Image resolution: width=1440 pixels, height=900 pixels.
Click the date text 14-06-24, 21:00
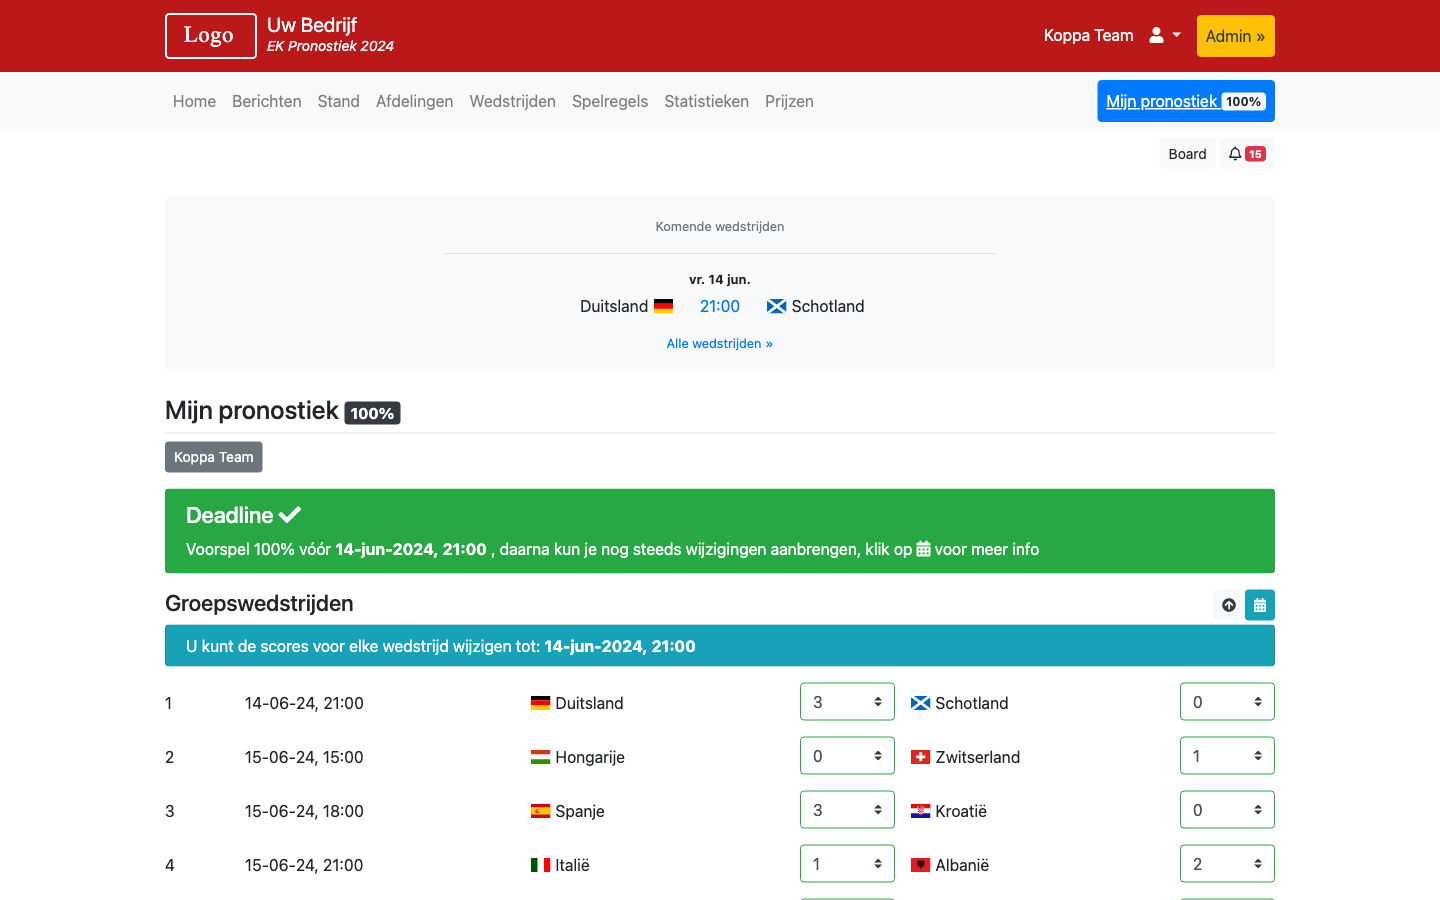(304, 703)
